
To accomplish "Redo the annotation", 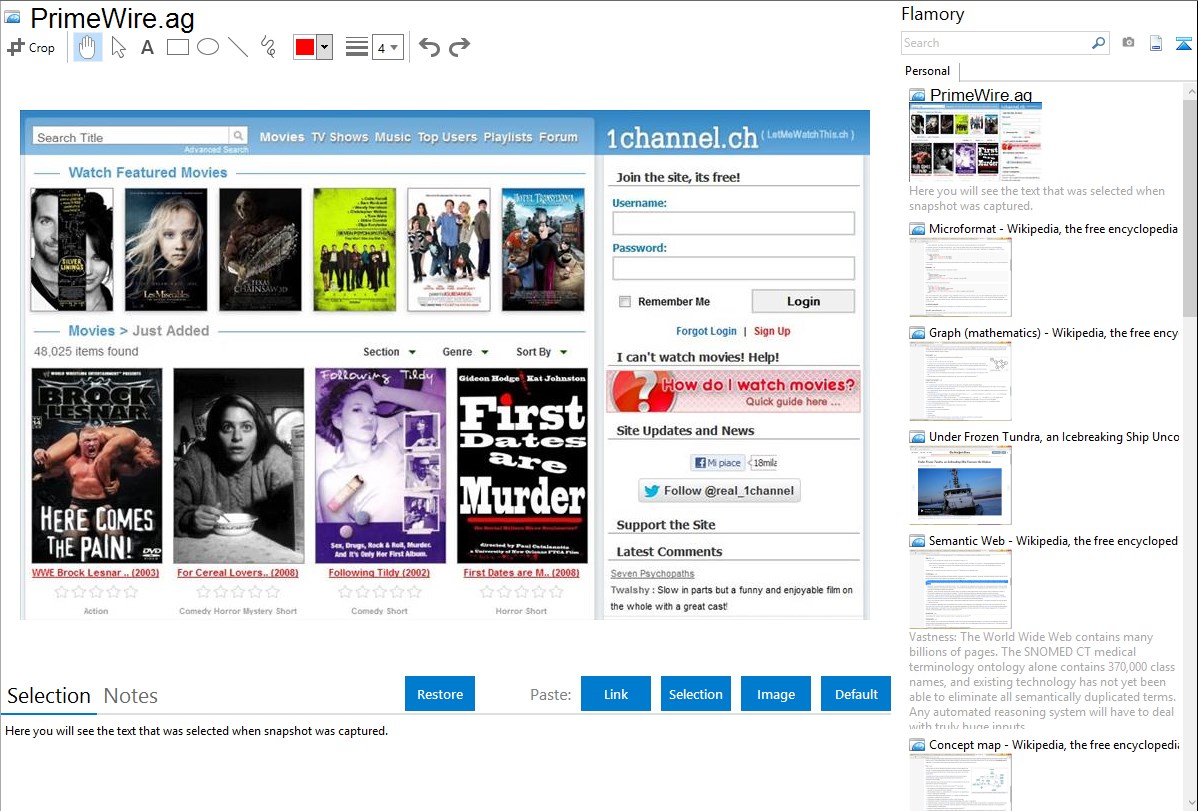I will [x=459, y=47].
